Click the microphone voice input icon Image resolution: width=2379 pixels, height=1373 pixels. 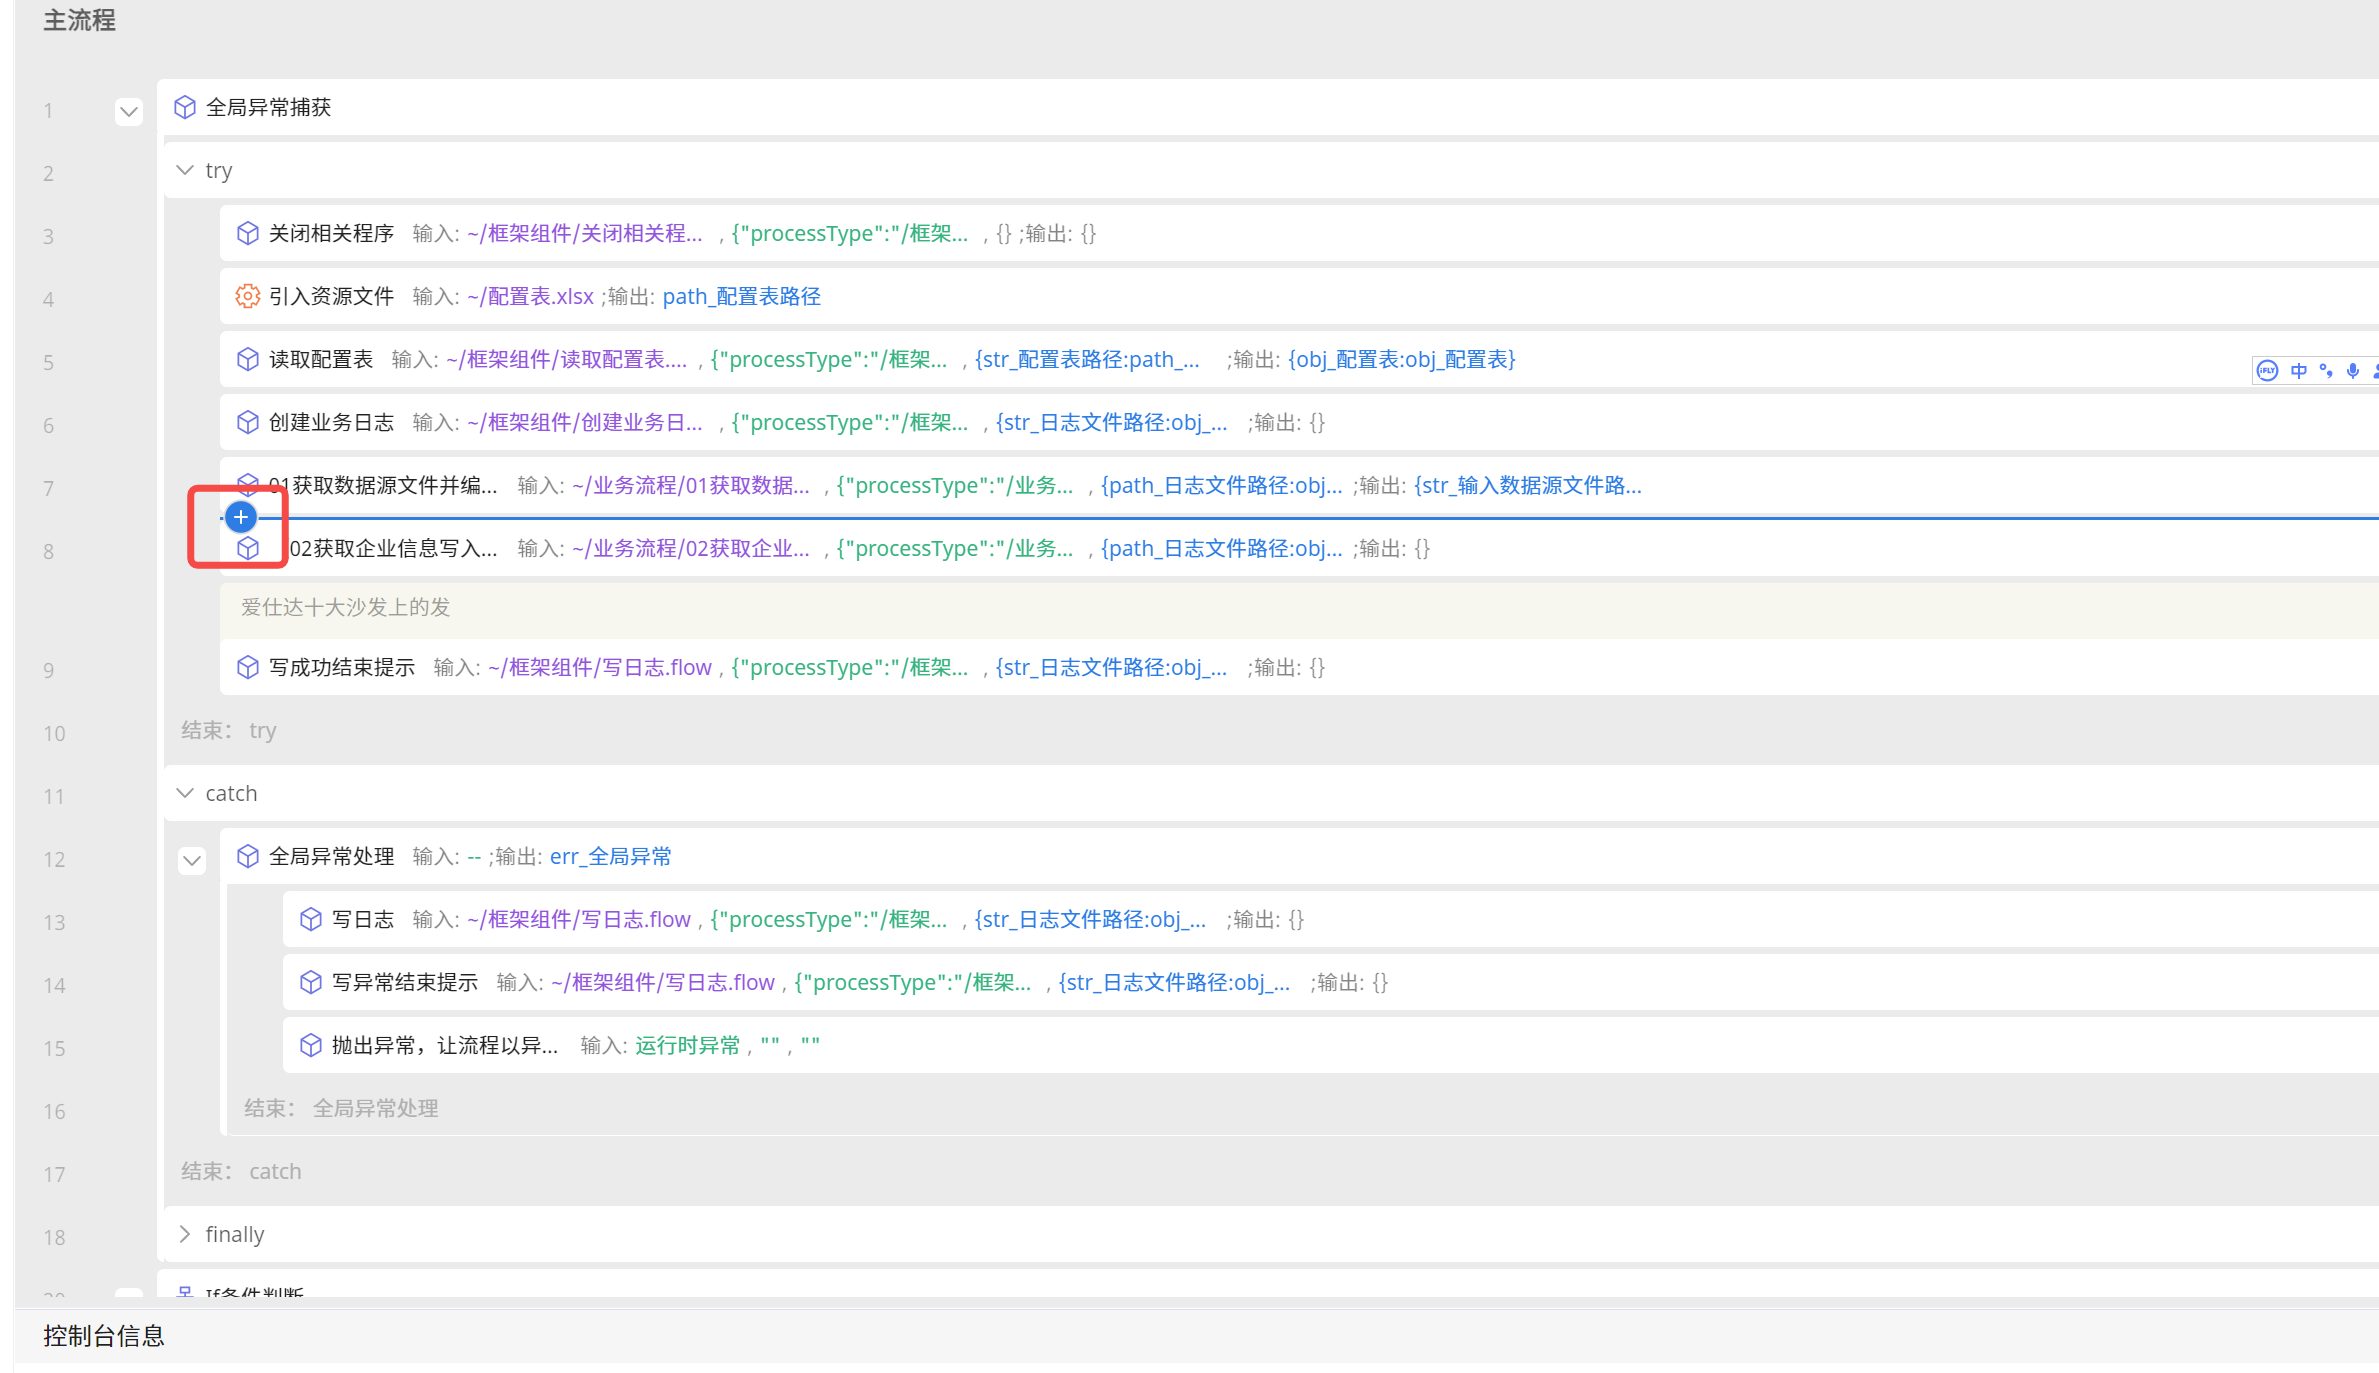2353,371
